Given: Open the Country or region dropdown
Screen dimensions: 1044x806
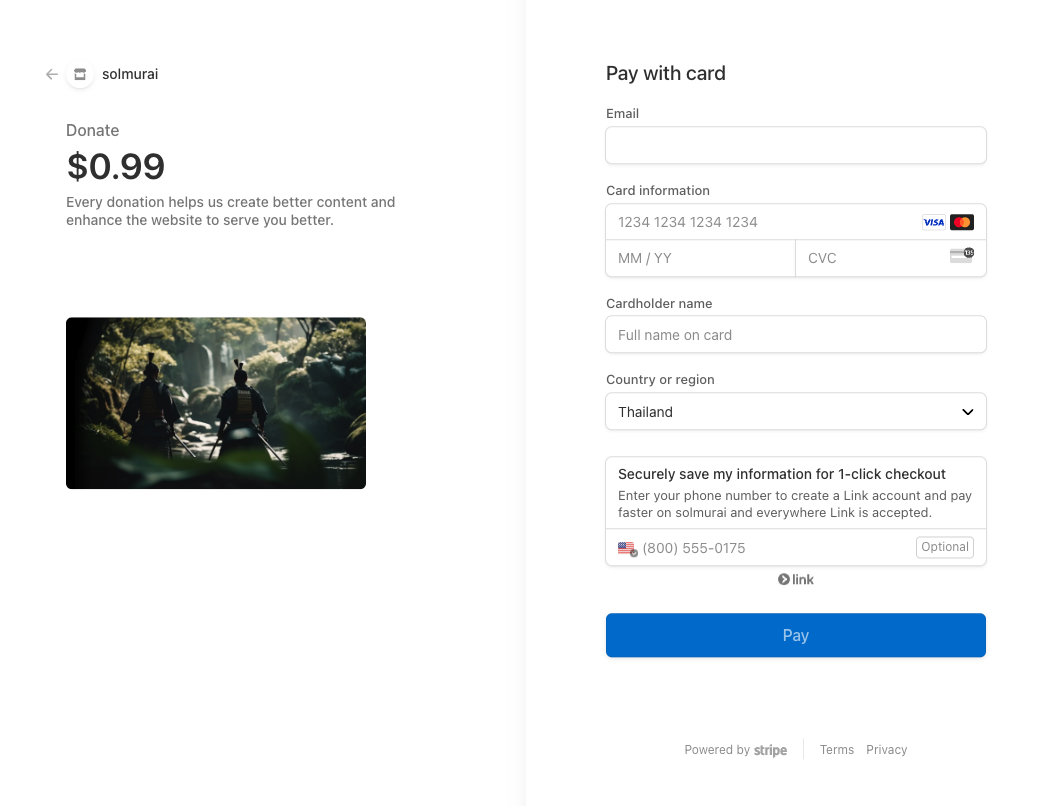Looking at the screenshot, I should pos(795,412).
